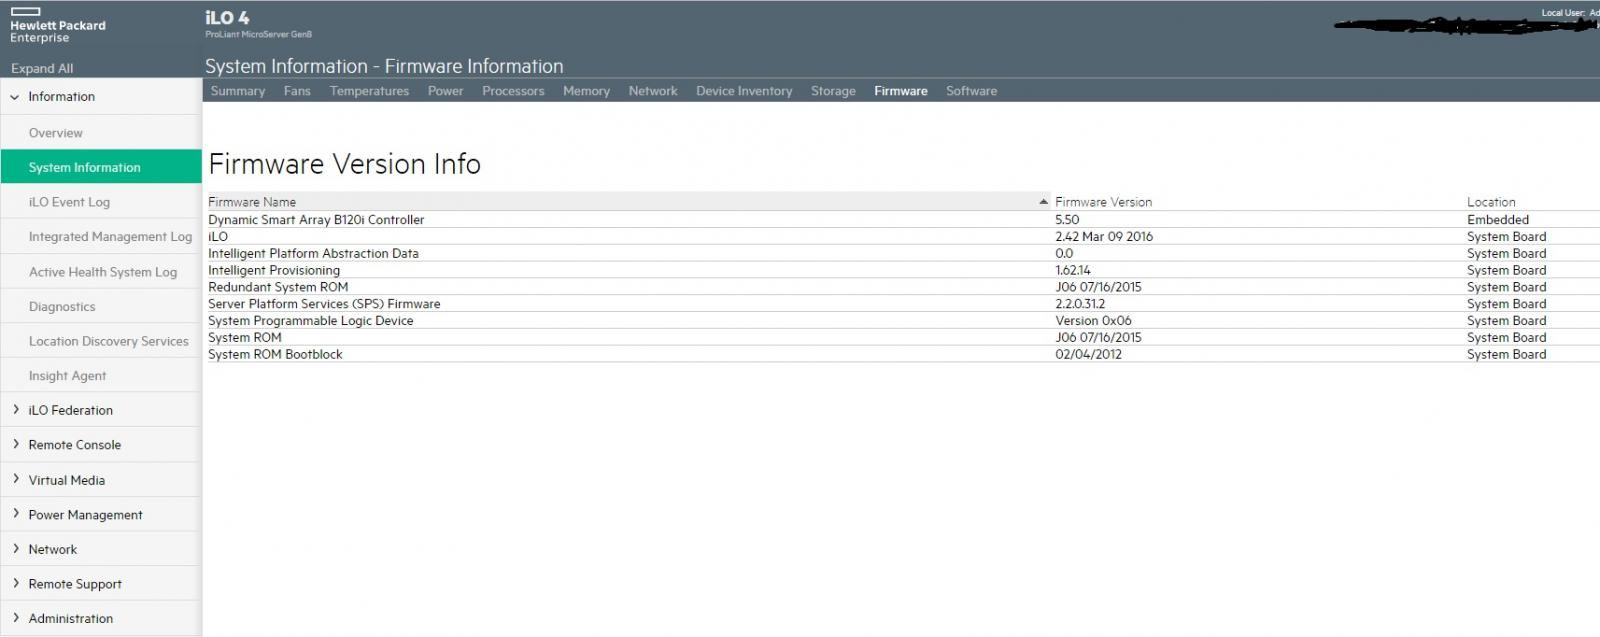
Task: Click the Expand All link
Action: [42, 69]
